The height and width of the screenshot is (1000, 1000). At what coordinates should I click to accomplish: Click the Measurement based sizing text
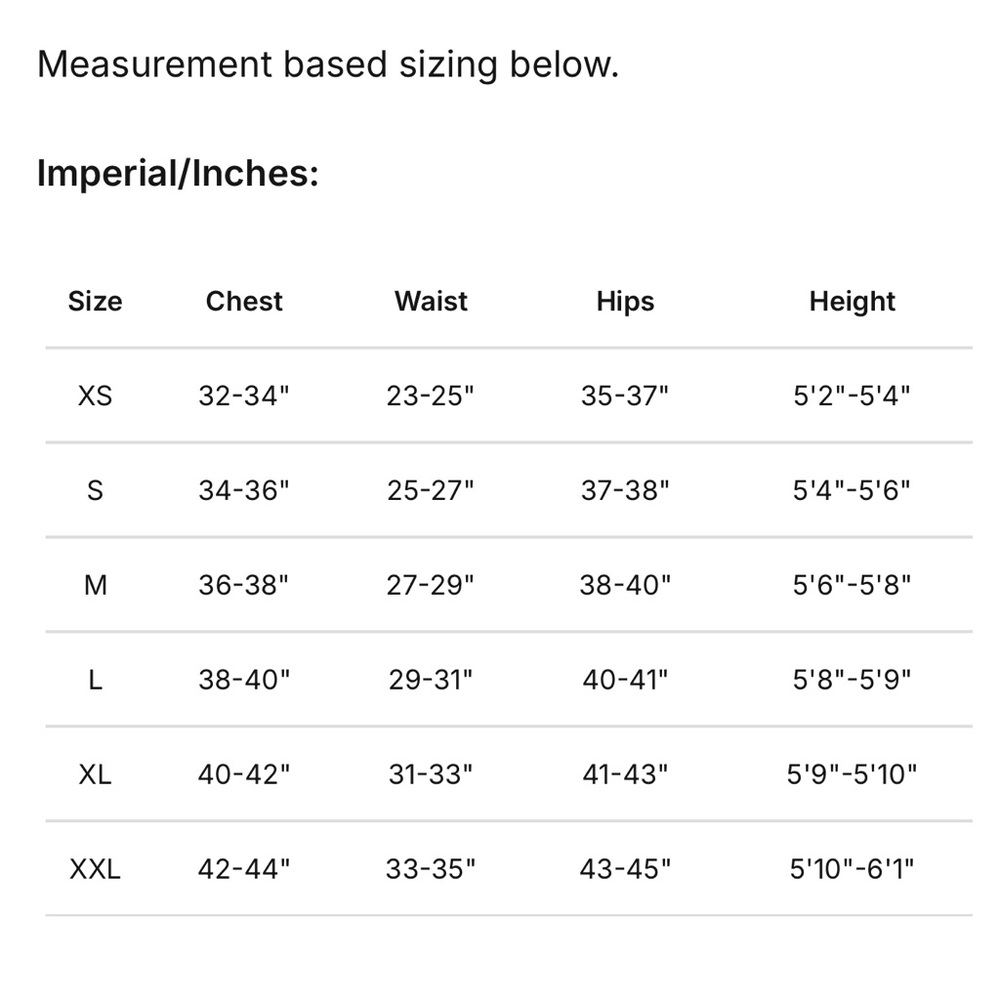coord(328,65)
